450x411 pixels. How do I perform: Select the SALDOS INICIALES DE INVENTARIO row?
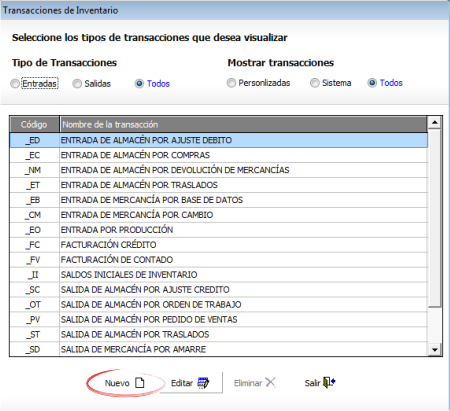coord(219,275)
